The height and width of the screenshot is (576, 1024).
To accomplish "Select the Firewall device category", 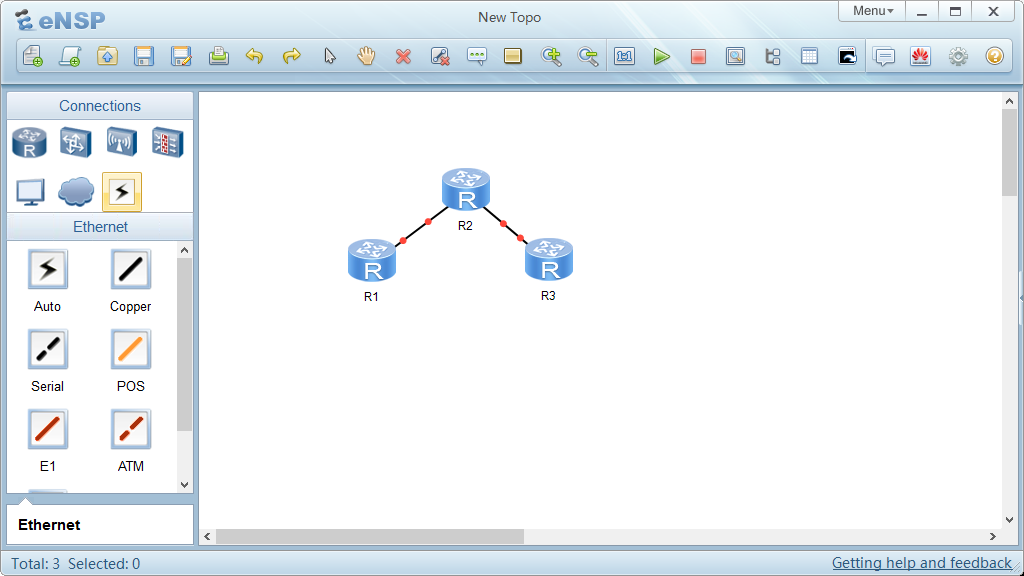I will (167, 142).
